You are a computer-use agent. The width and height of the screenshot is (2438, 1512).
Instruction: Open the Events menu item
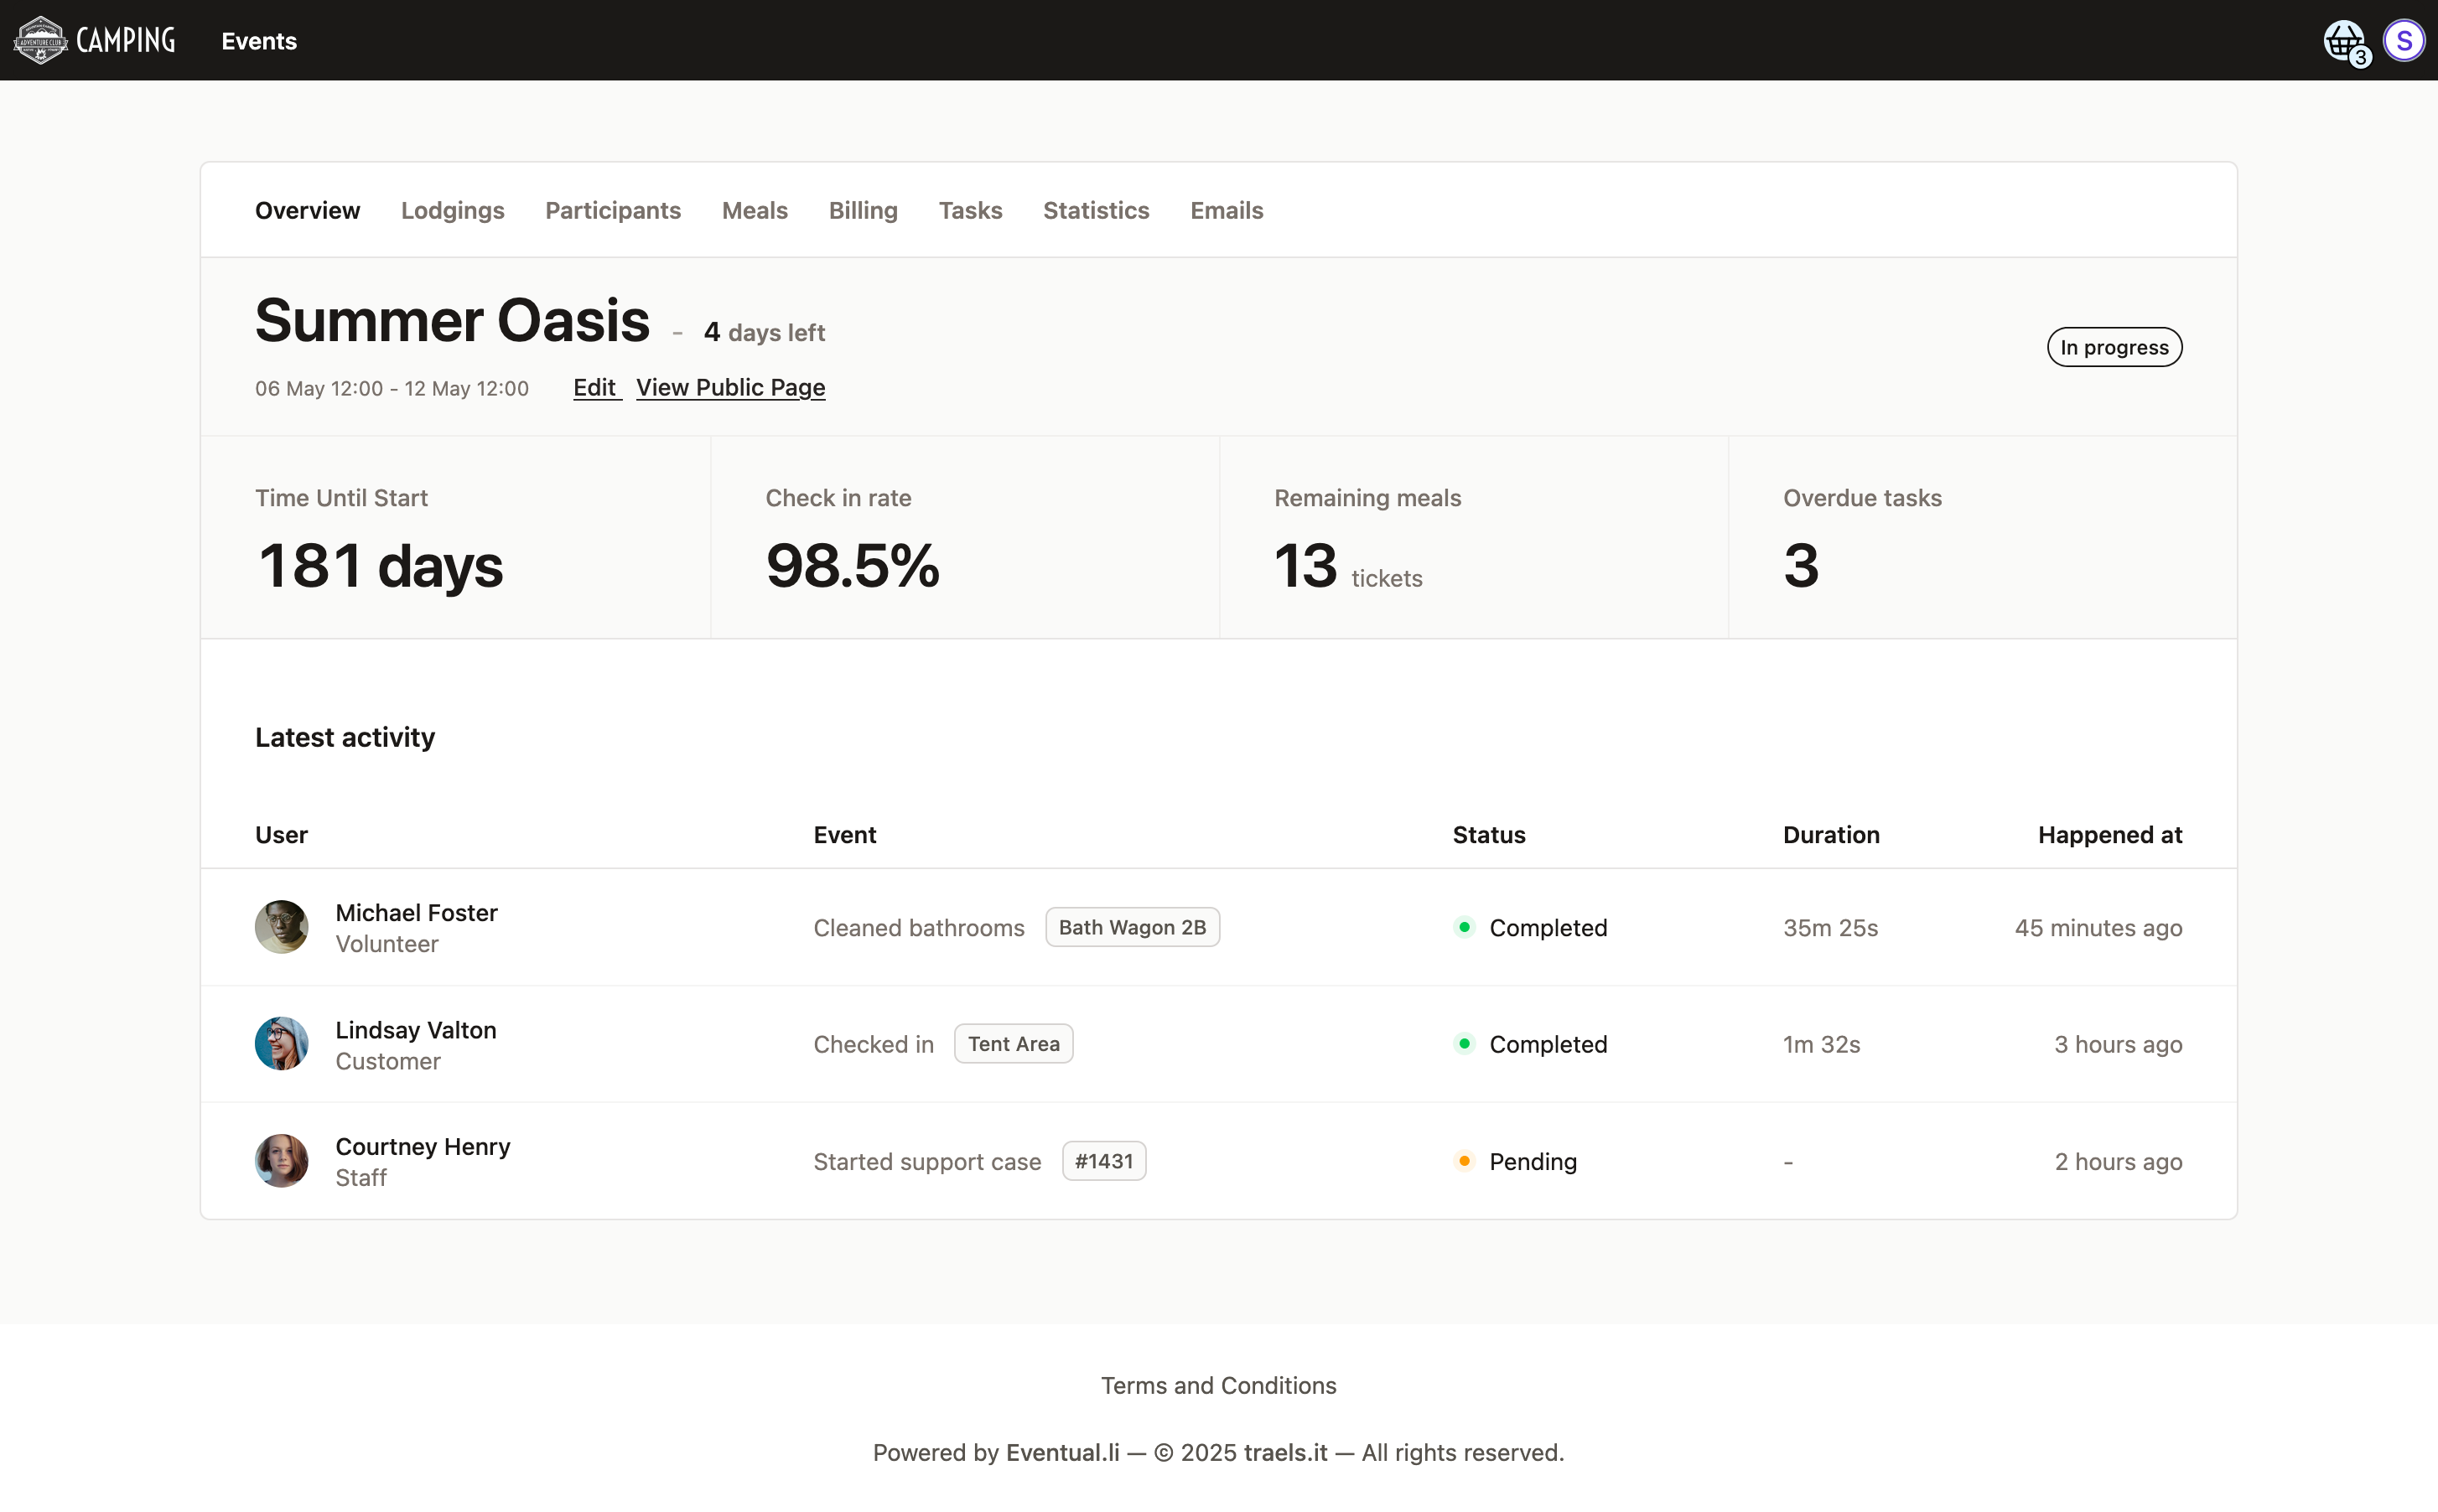[x=258, y=41]
